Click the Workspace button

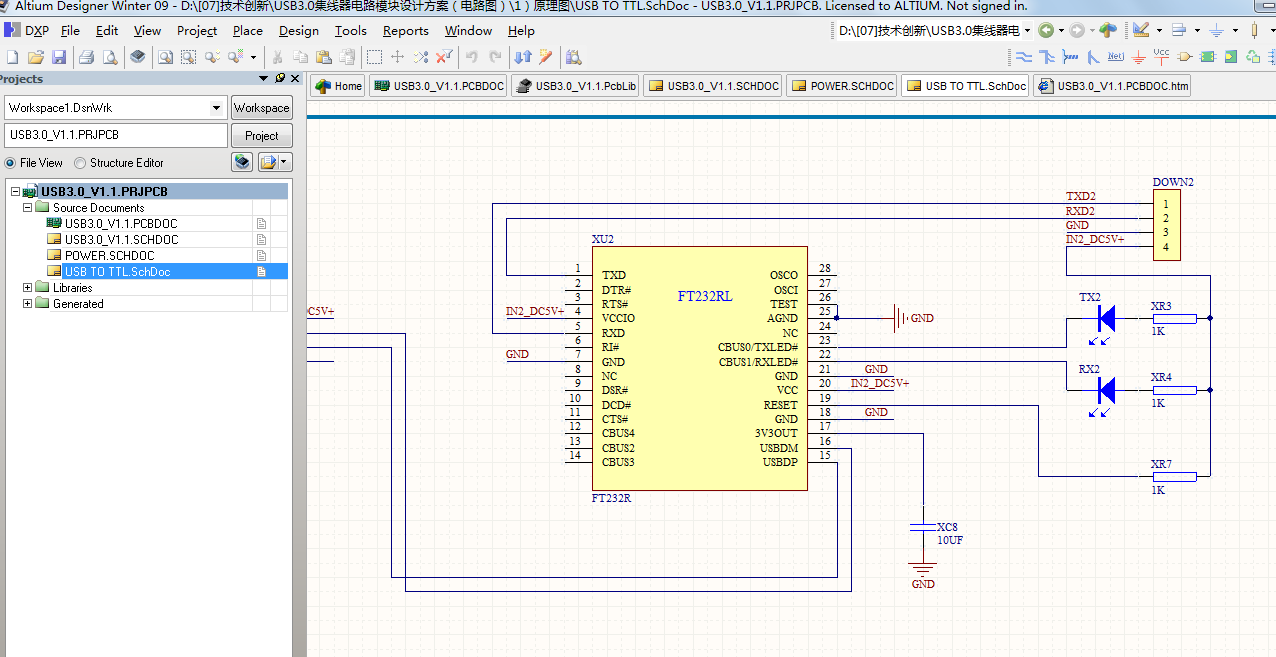[262, 108]
